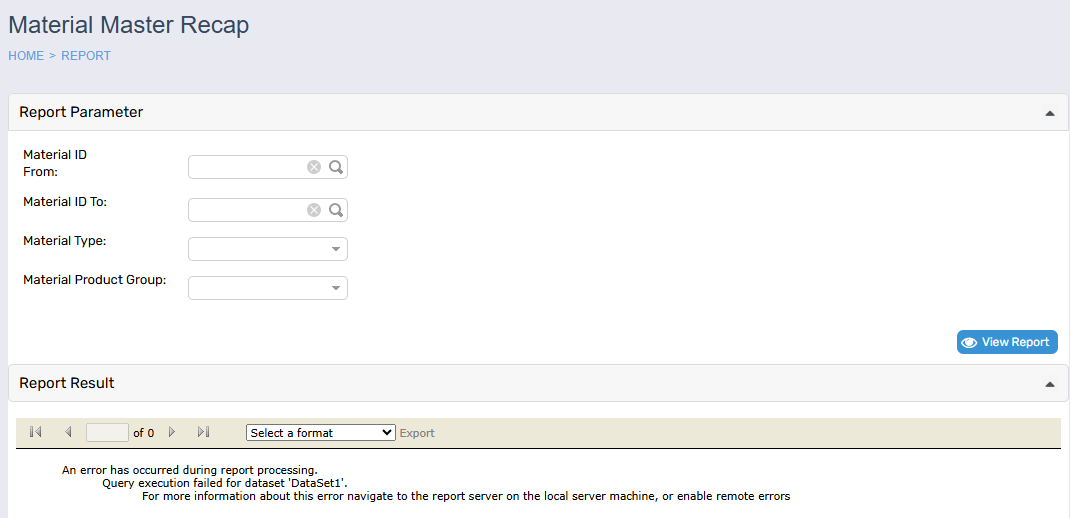Open search lookup for Material ID To
This screenshot has height=518, width=1070.
[336, 210]
